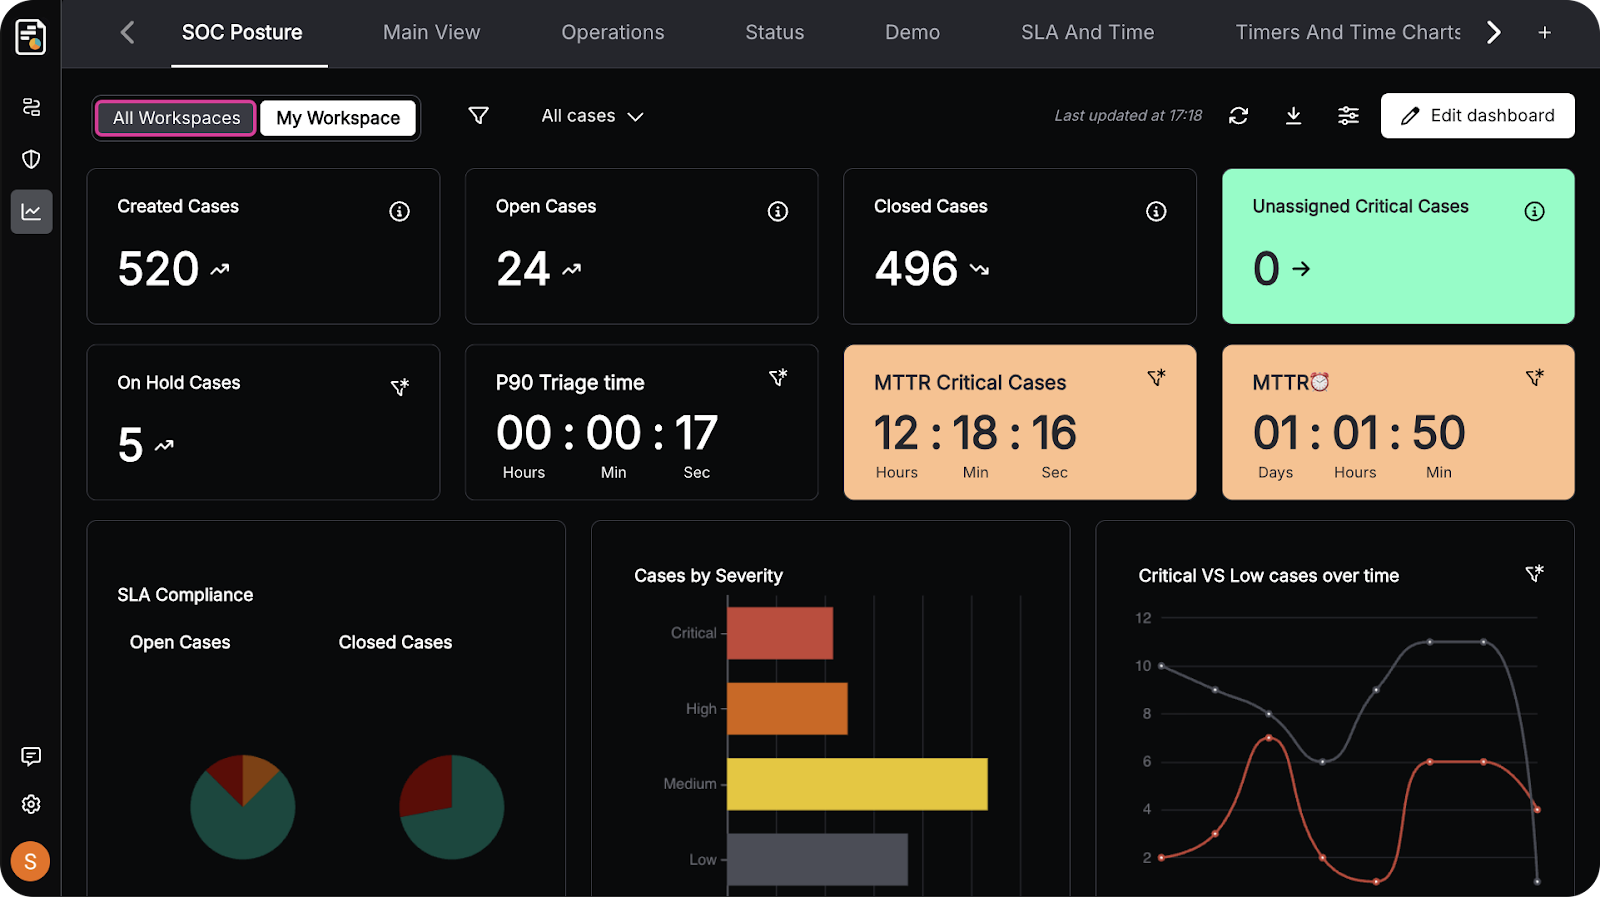Open the workflows icon in left sidebar
Screen dimensions: 1600x897
(x=31, y=107)
